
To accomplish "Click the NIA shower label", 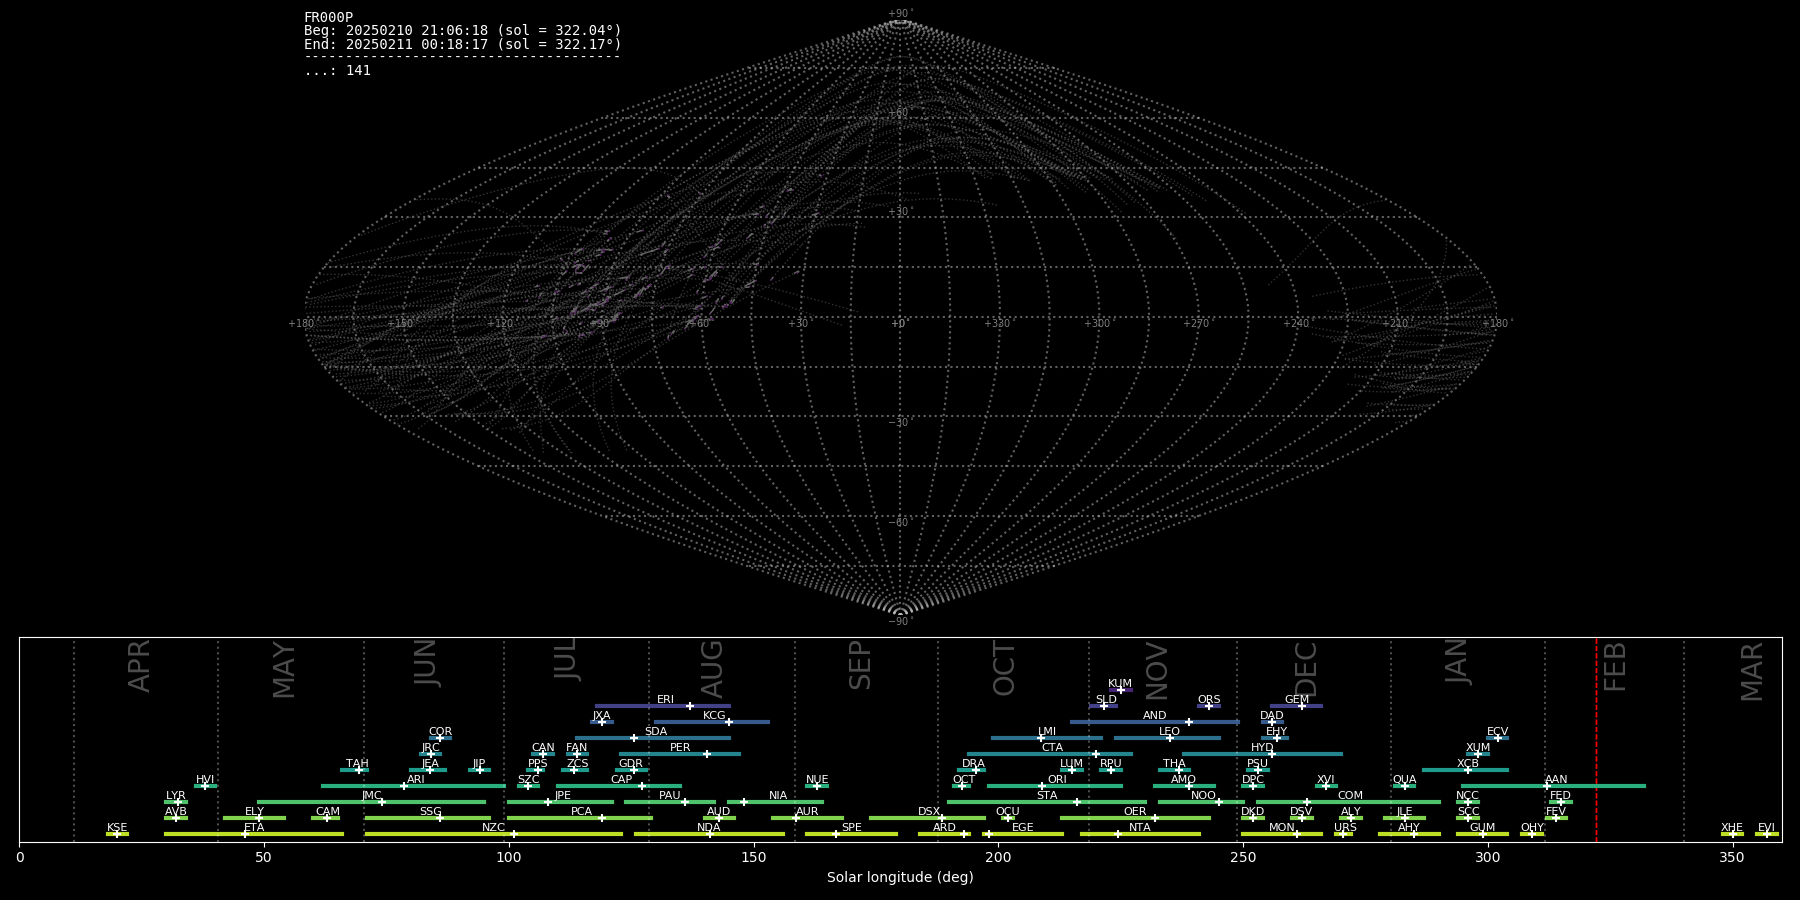I will click(778, 795).
